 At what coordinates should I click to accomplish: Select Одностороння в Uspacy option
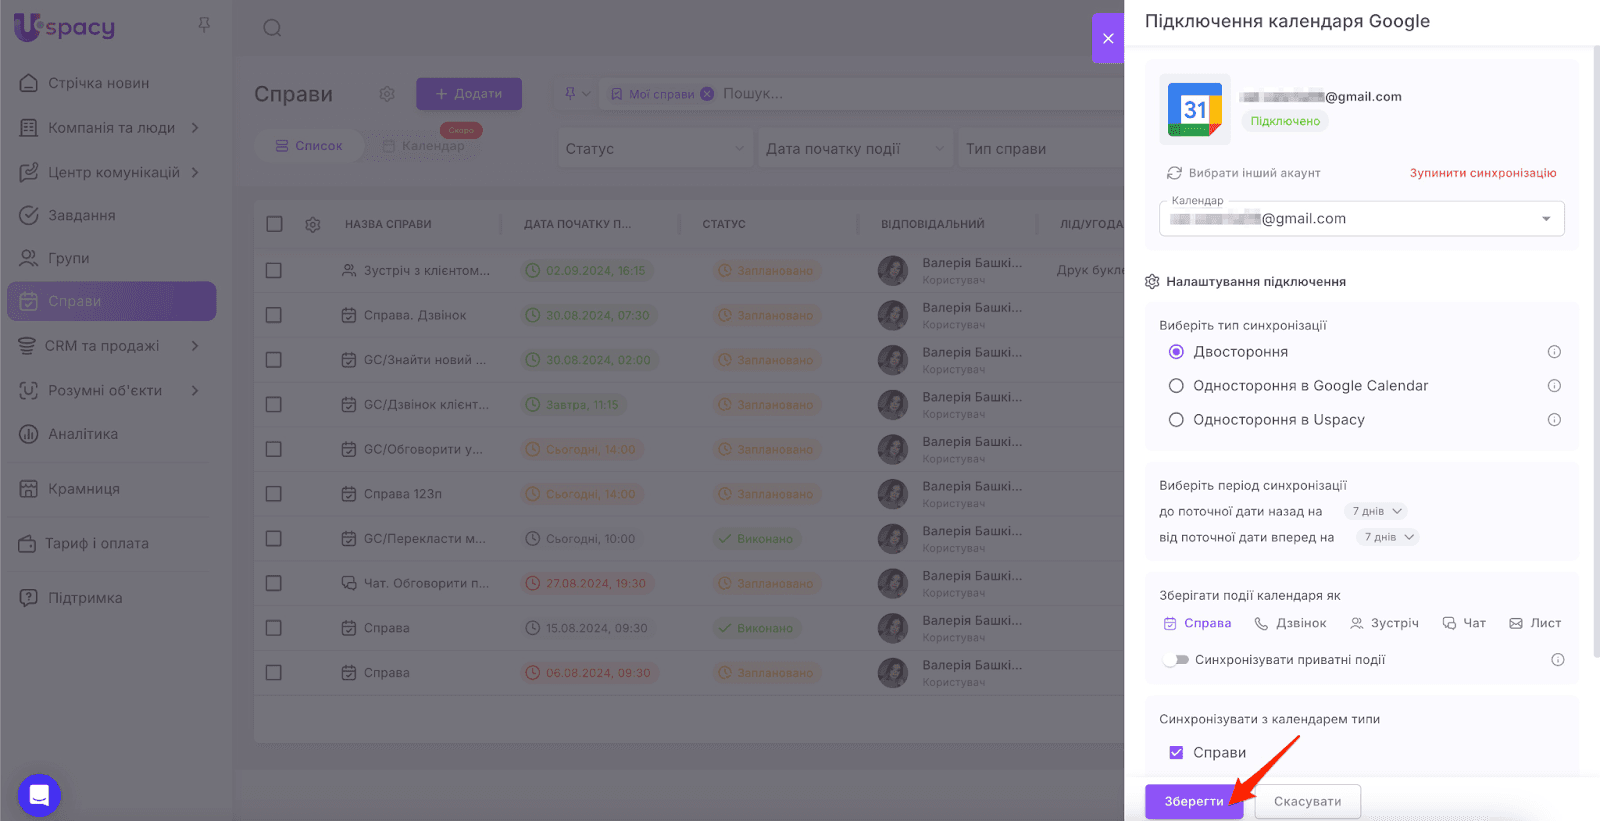[1176, 420]
